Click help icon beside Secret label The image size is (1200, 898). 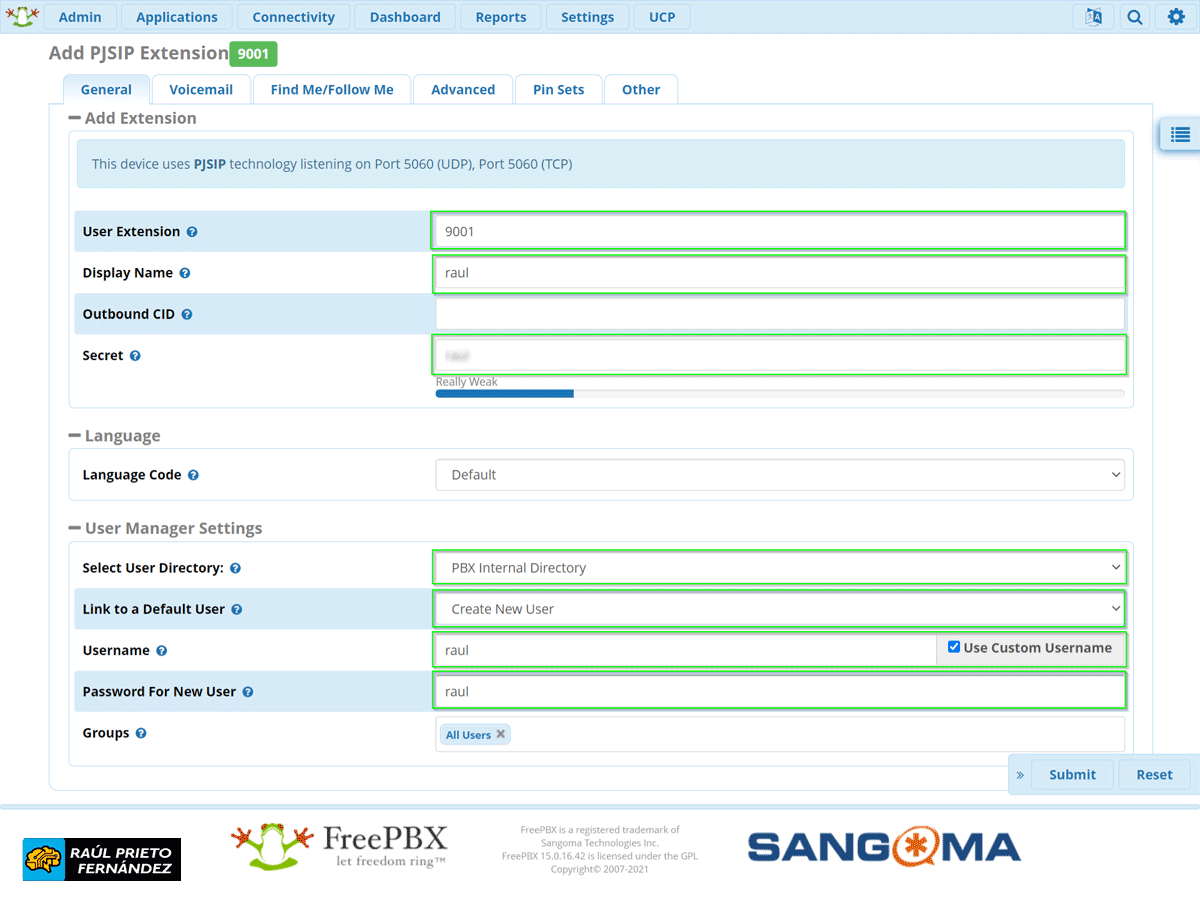click(x=135, y=356)
